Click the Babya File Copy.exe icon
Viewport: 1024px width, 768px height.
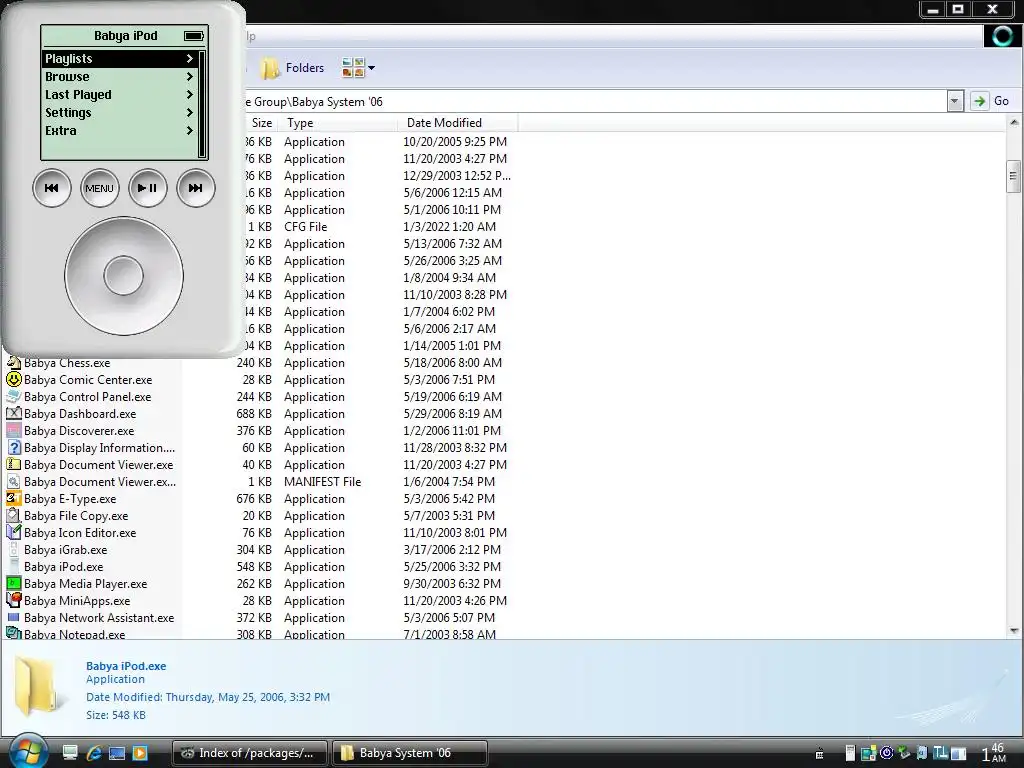[x=13, y=515]
